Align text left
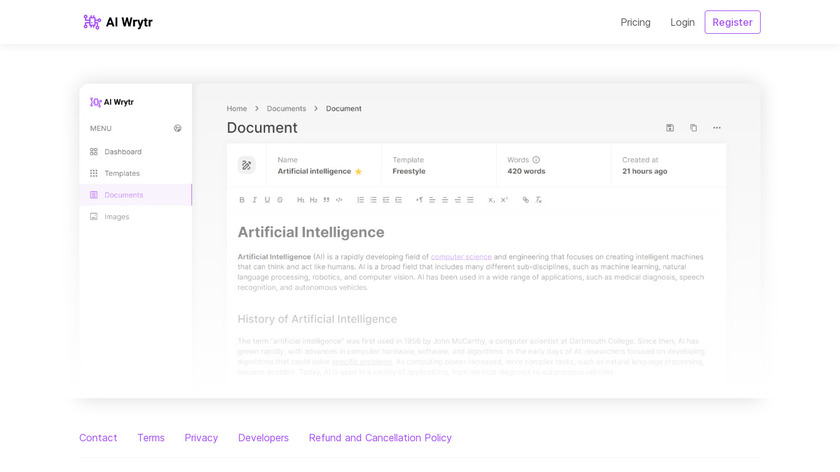840x472 pixels. pos(432,200)
